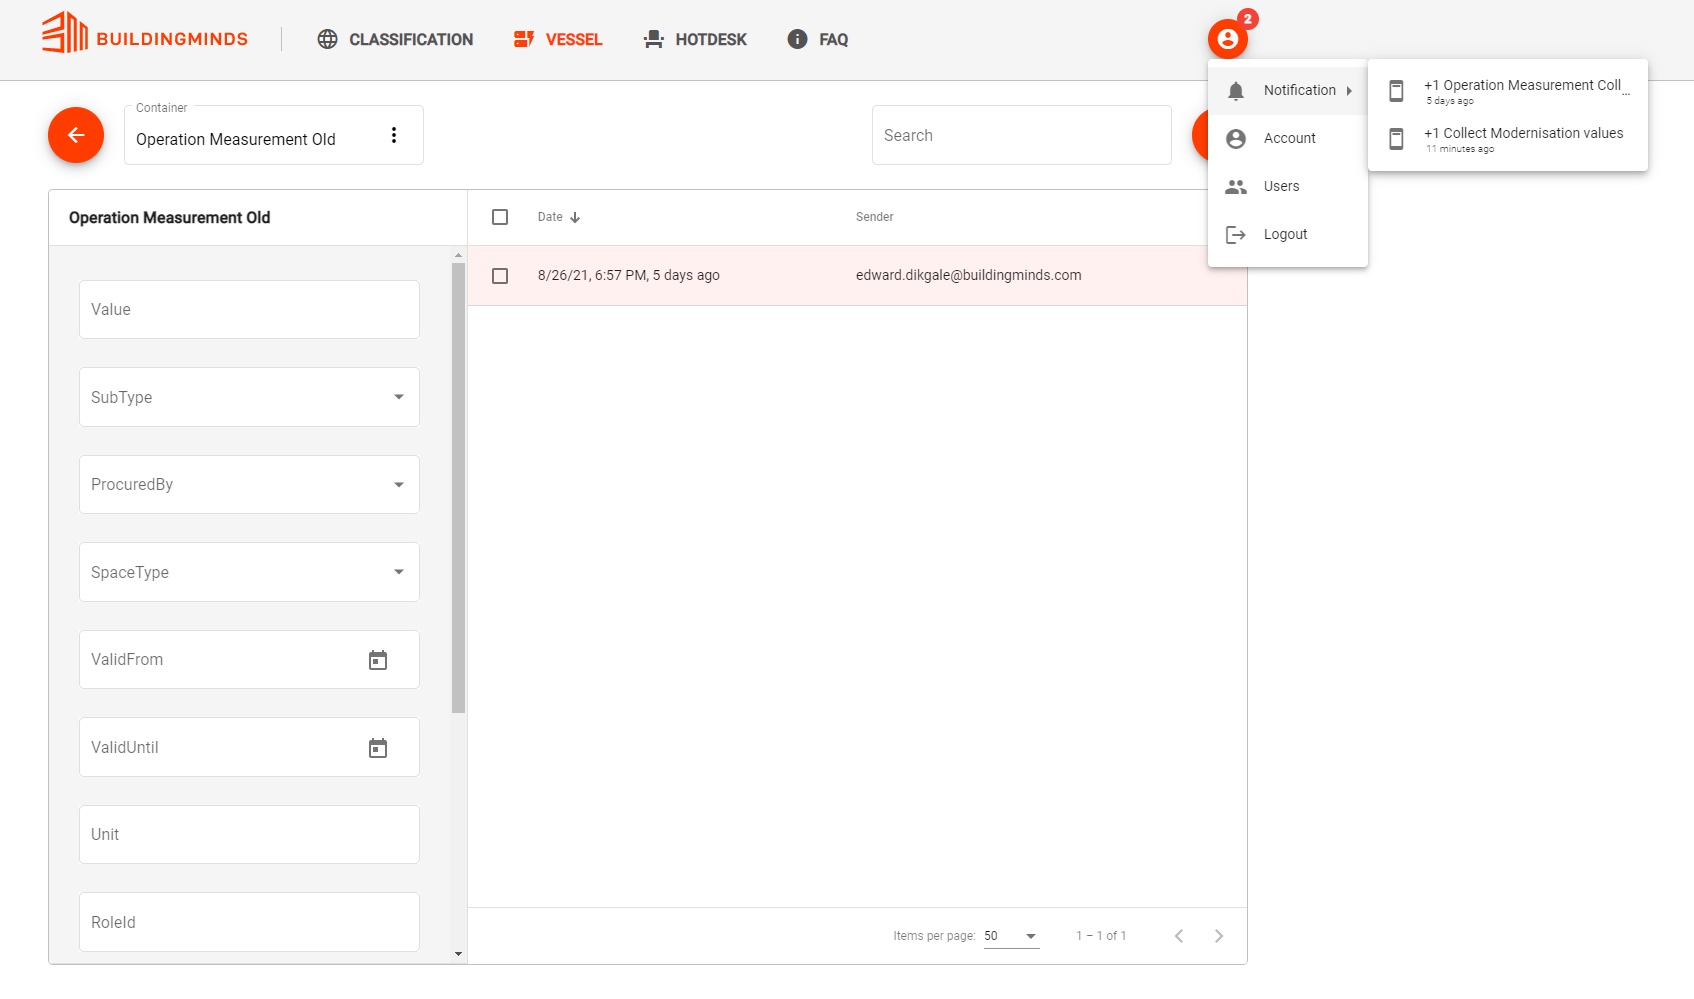The width and height of the screenshot is (1694, 999).
Task: Click the user avatar with notification badge
Action: pyautogui.click(x=1228, y=39)
